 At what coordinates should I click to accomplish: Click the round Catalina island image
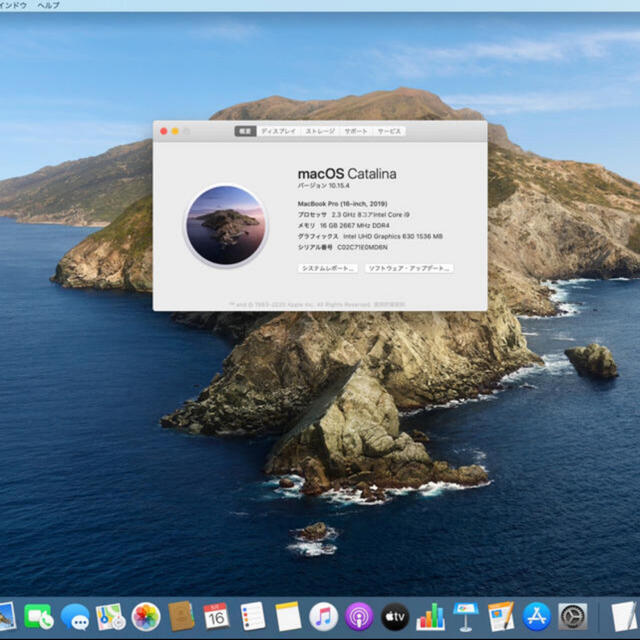(x=226, y=225)
